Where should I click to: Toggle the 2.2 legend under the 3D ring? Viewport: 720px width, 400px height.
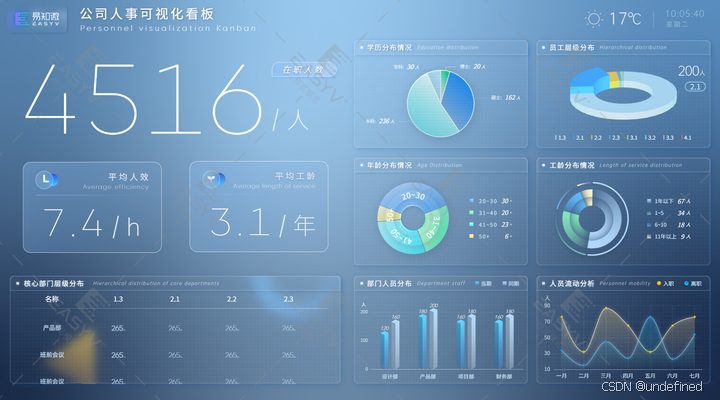click(x=596, y=137)
